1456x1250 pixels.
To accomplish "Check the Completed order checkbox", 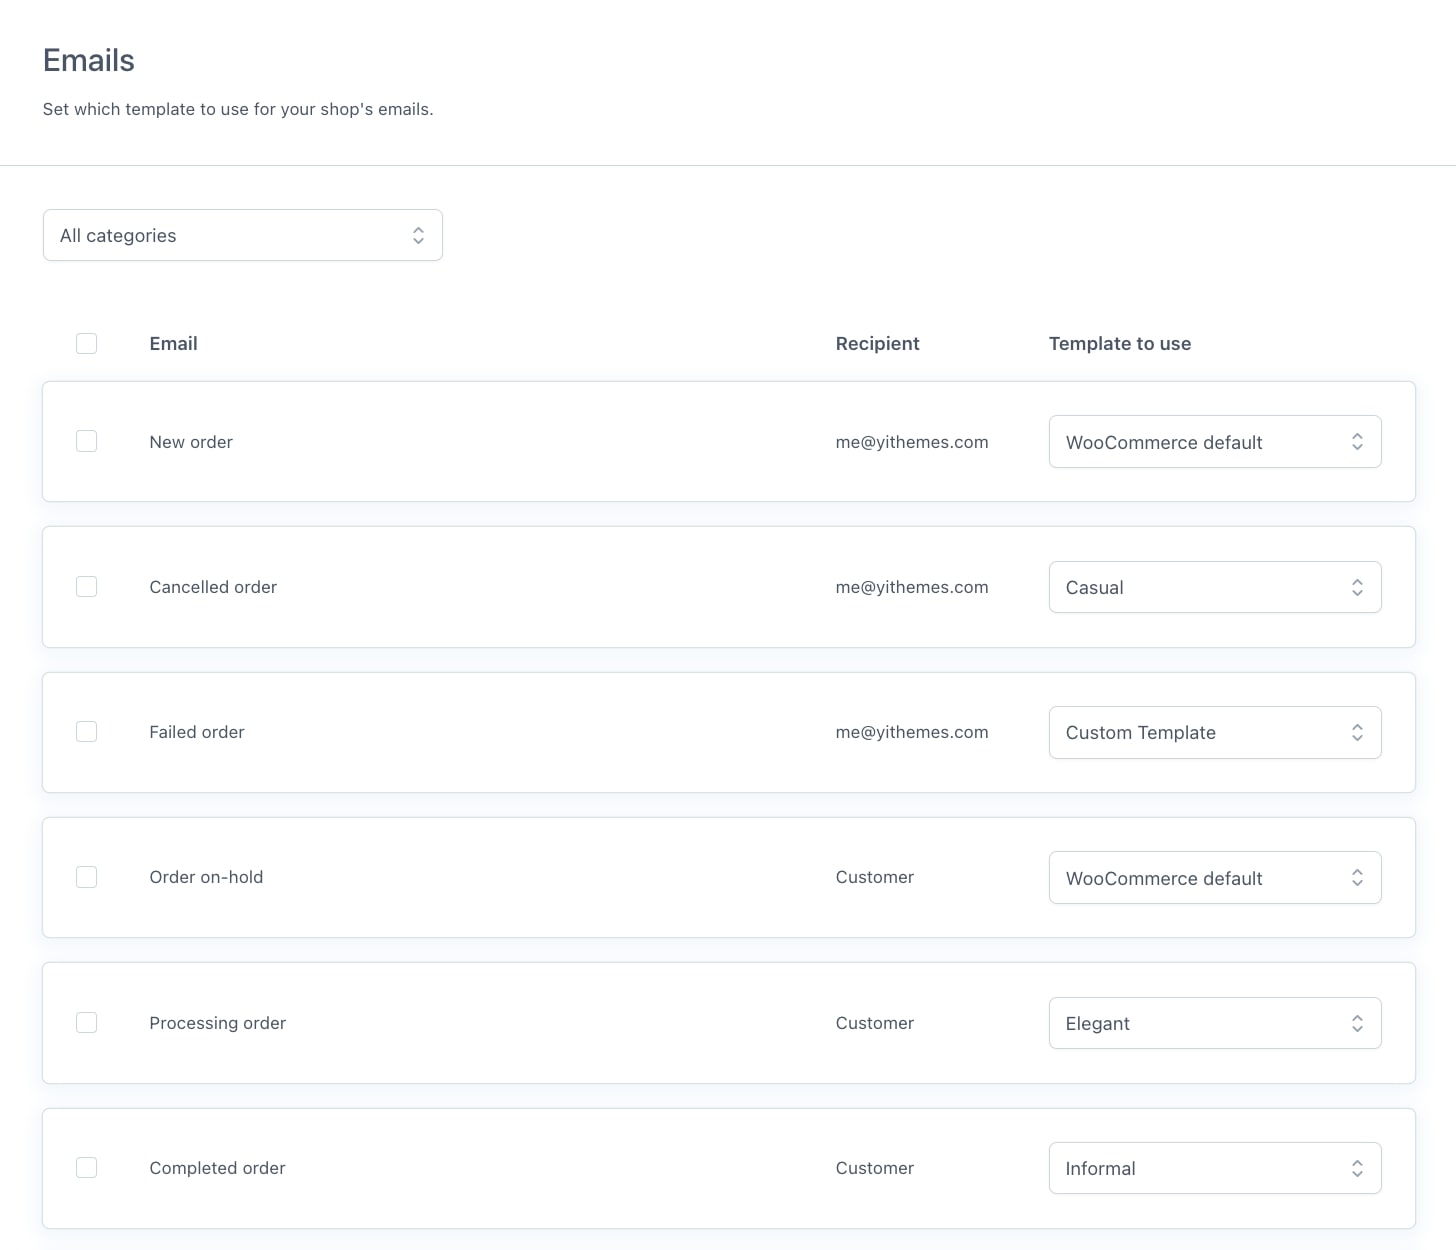I will (x=87, y=1168).
